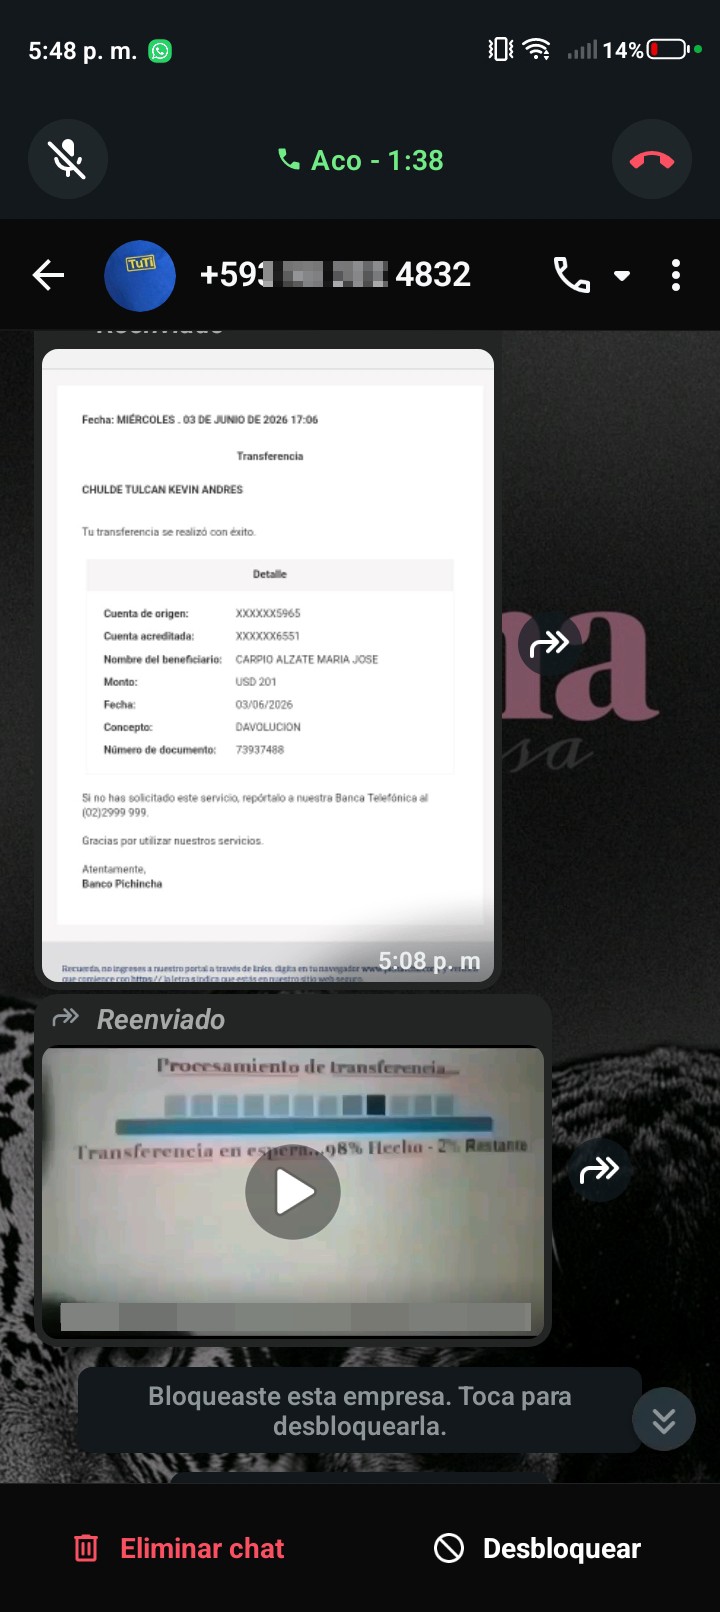Screen dimensions: 720x1612
Task: Tap the 5:08 p. m timestamp on receipt
Action: click(429, 961)
